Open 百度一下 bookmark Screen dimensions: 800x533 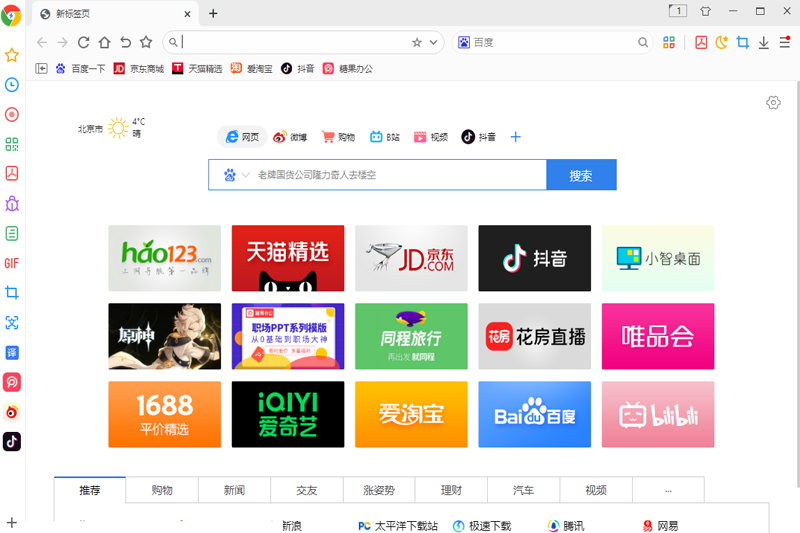(x=81, y=68)
